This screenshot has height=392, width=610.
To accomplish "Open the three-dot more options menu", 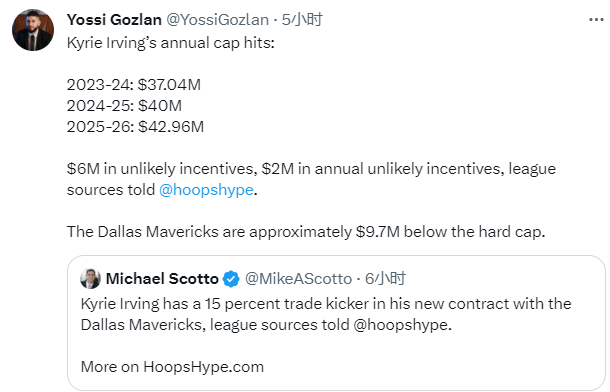I will (x=596, y=19).
